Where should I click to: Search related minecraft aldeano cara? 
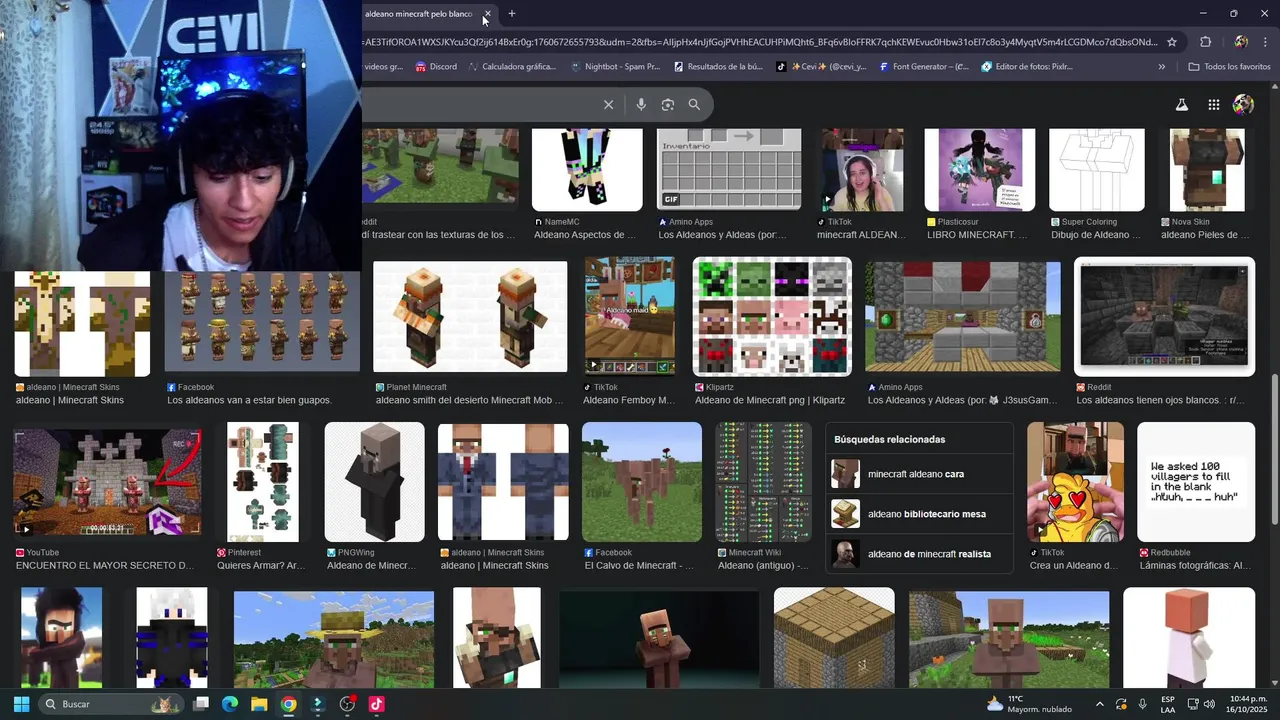click(x=919, y=474)
